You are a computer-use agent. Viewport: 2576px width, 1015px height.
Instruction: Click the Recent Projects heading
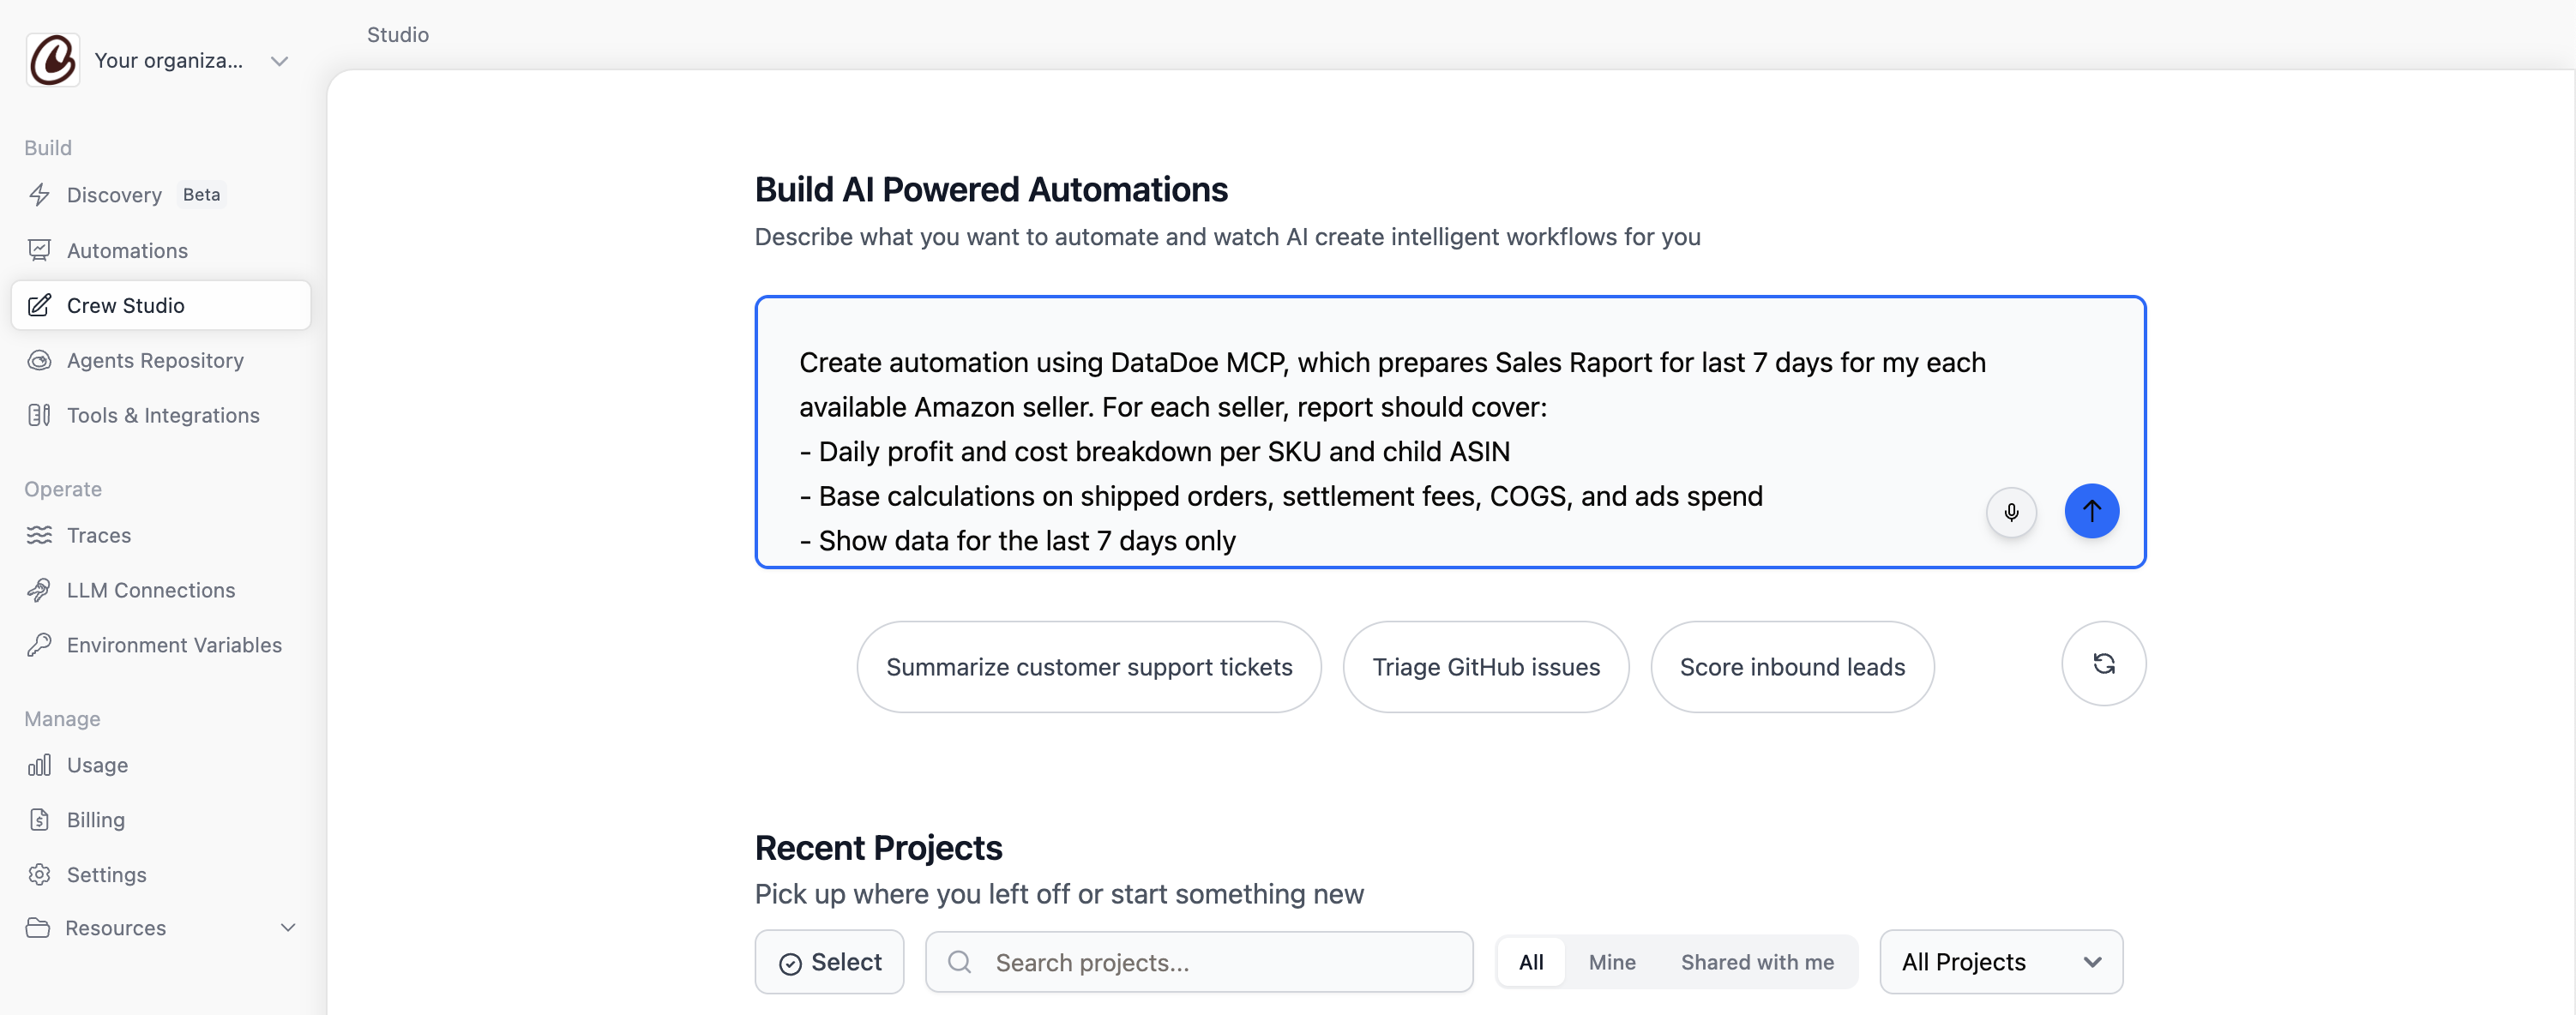click(878, 848)
